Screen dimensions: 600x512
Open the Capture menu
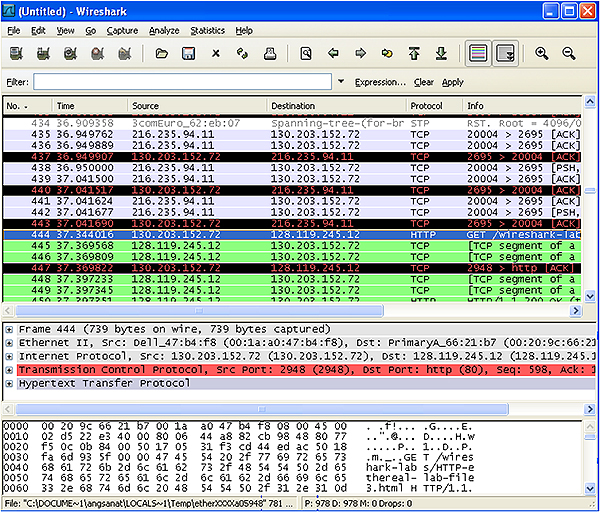pyautogui.click(x=122, y=31)
